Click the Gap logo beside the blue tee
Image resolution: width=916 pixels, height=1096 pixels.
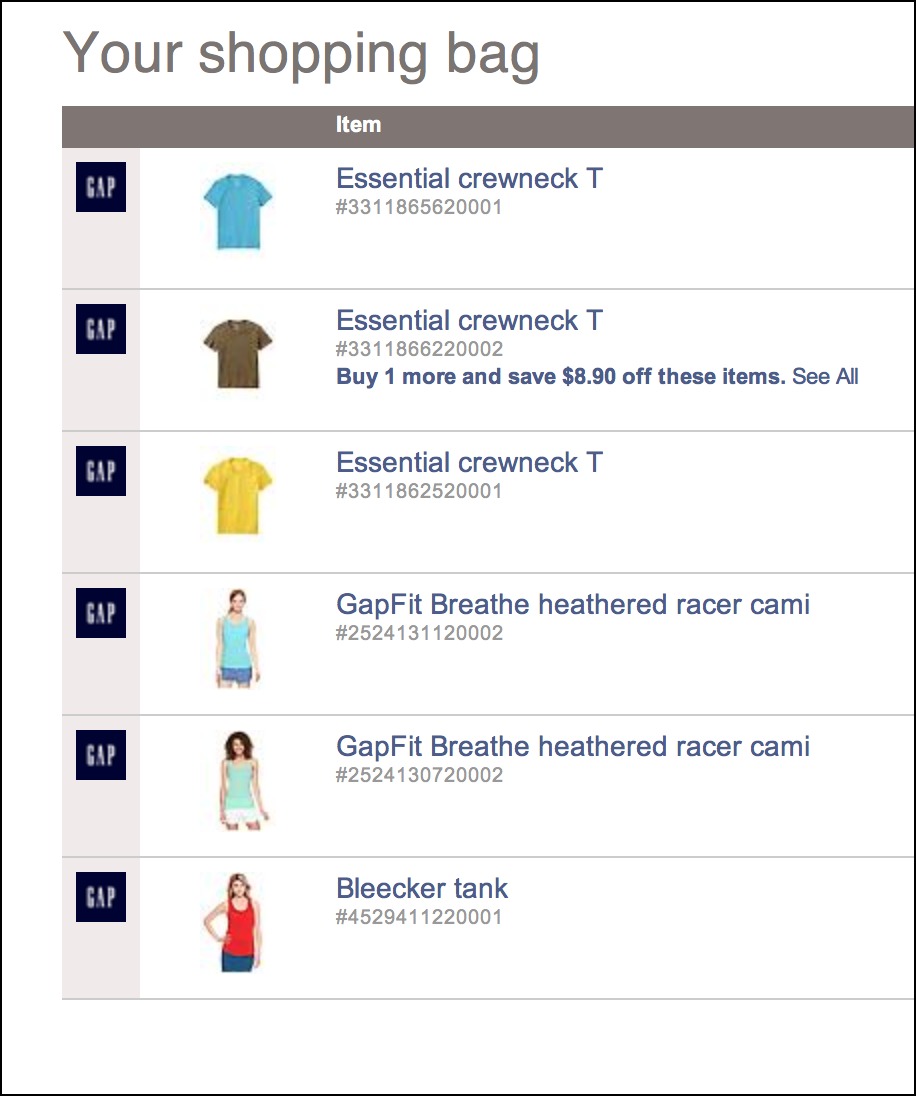click(101, 187)
